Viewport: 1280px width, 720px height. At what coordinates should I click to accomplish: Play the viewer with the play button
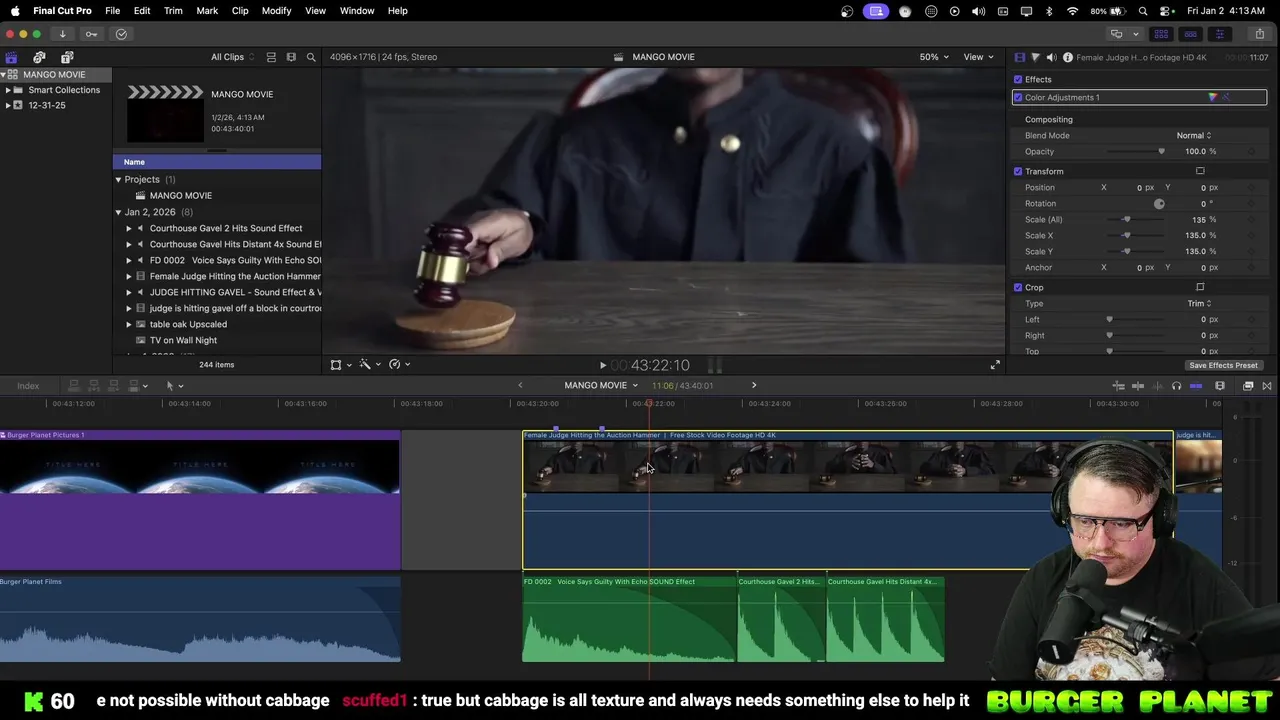point(602,365)
